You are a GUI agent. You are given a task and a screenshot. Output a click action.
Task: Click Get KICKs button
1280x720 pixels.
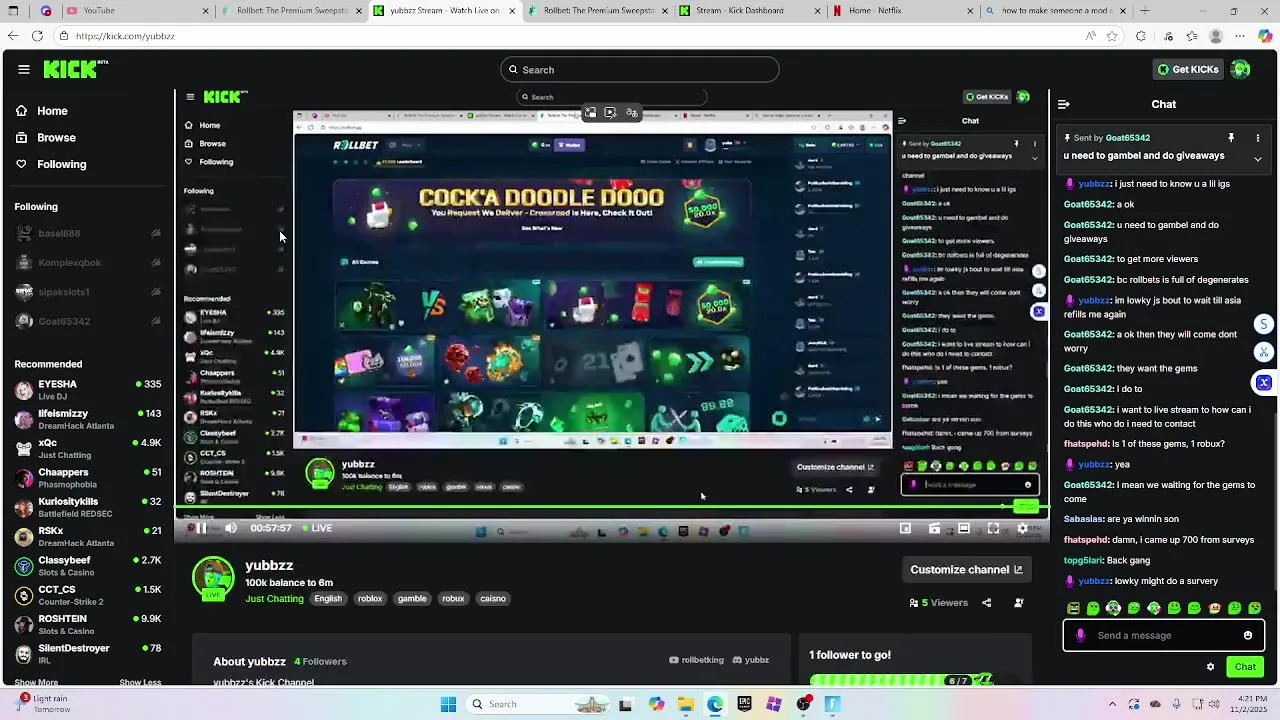(x=1188, y=69)
